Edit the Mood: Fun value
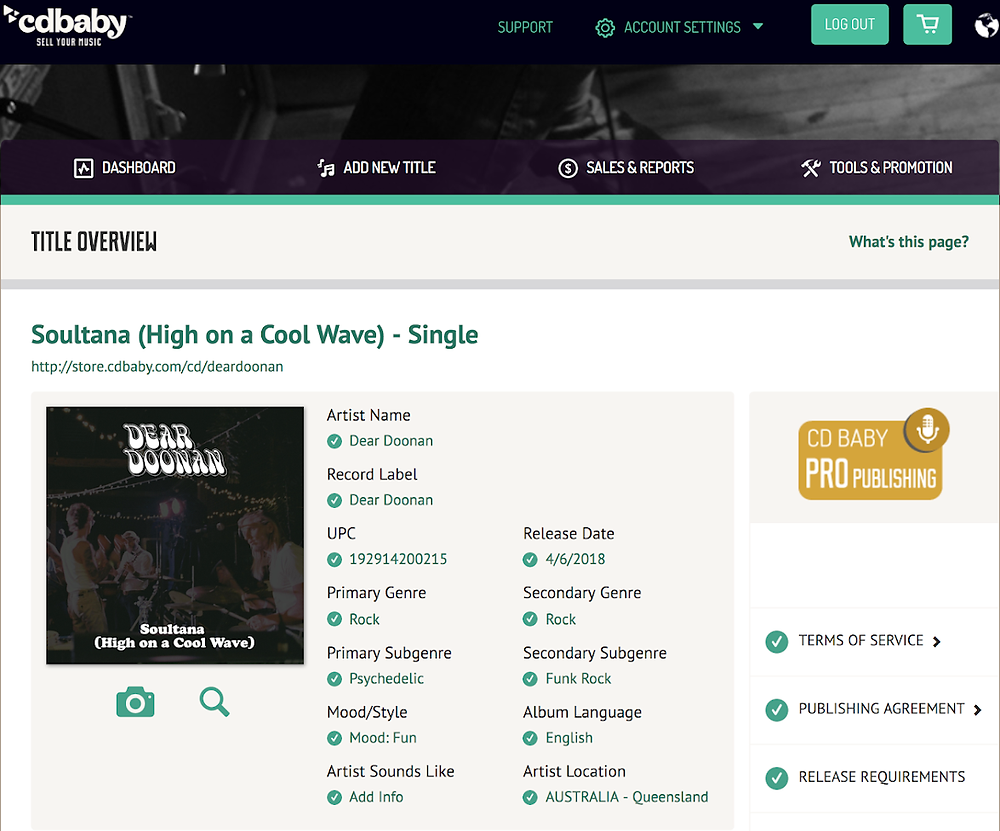1000x831 pixels. (383, 738)
